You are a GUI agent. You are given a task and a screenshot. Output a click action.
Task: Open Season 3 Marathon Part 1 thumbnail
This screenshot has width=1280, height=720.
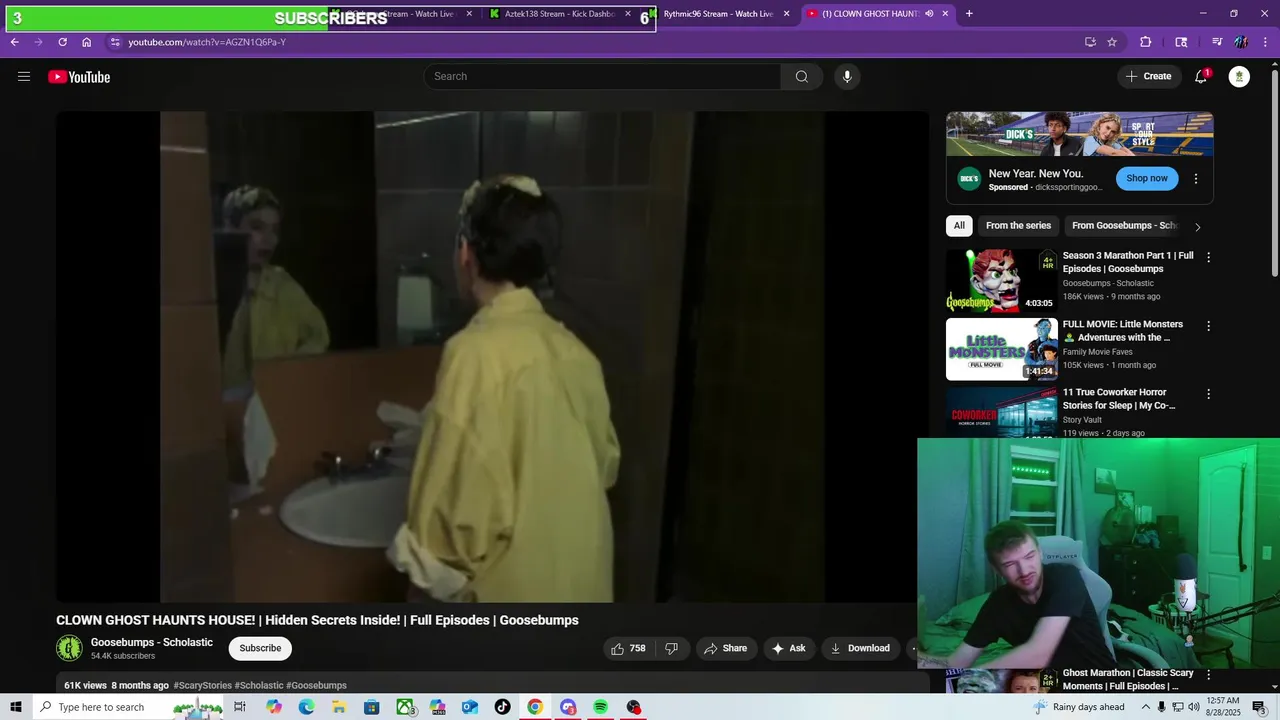pyautogui.click(x=1001, y=281)
